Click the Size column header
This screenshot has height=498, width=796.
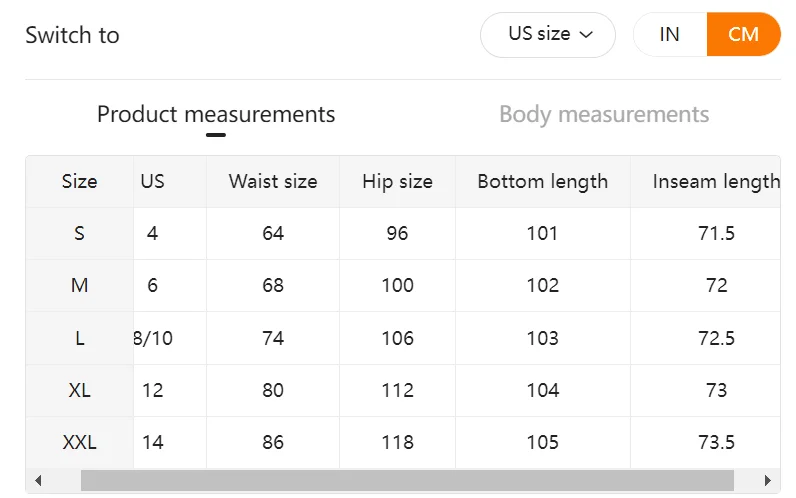pos(79,182)
